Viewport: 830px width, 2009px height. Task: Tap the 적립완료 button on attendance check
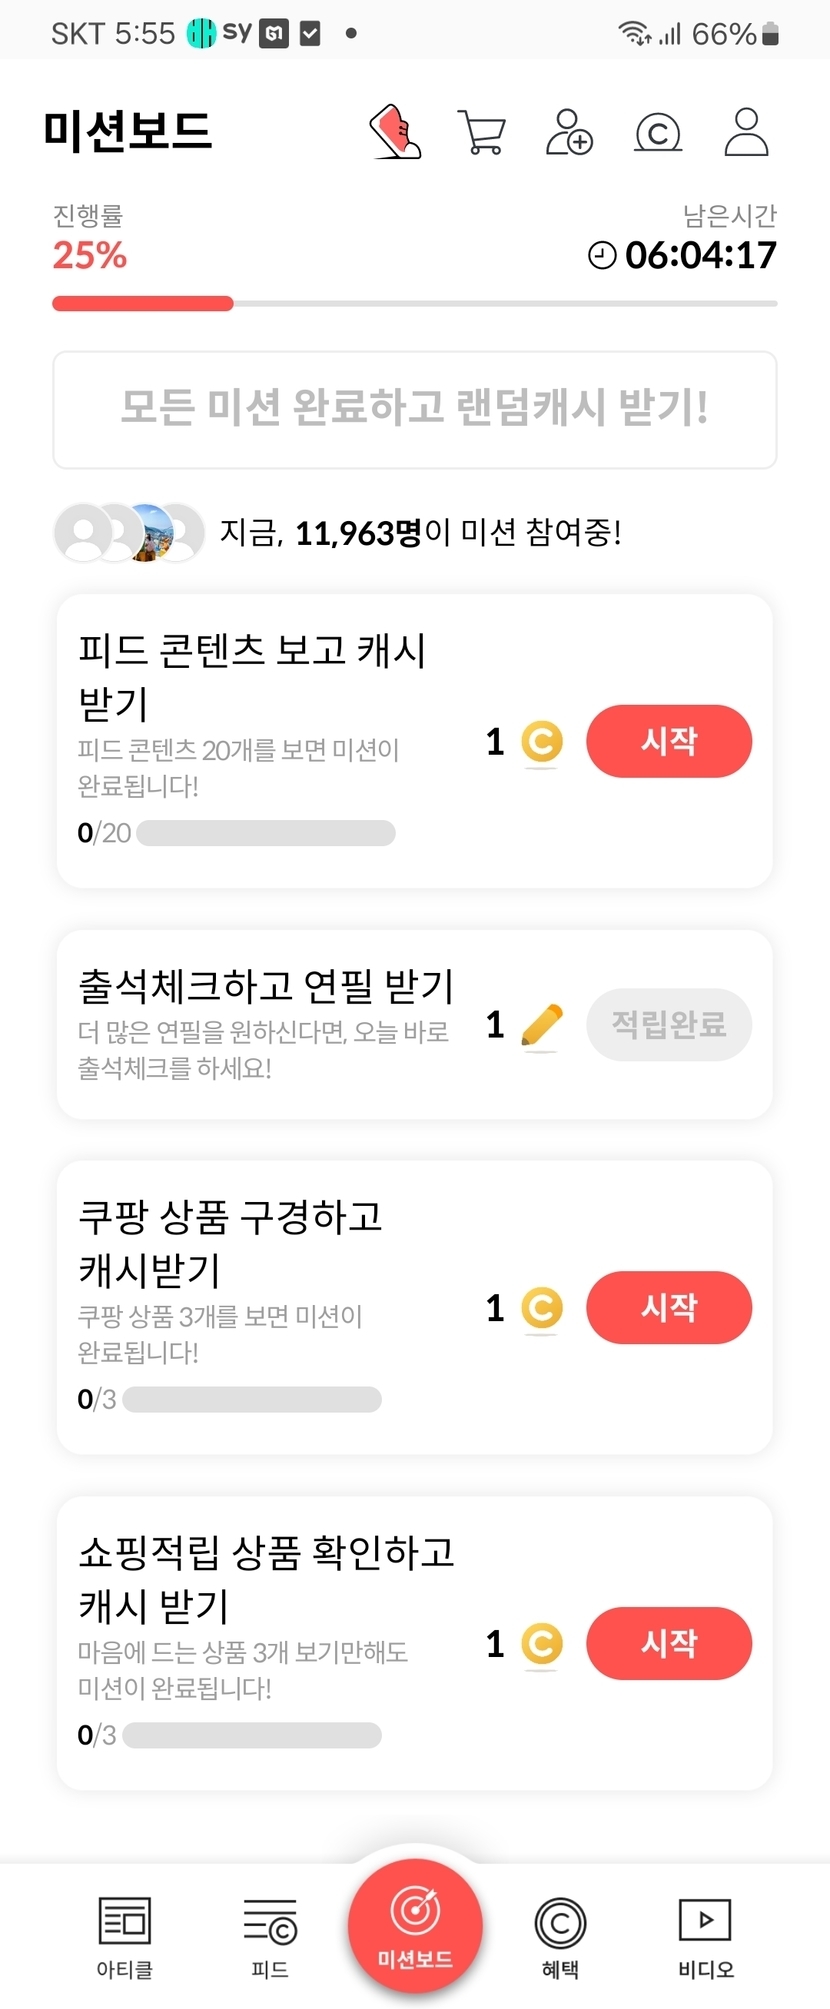point(668,1024)
